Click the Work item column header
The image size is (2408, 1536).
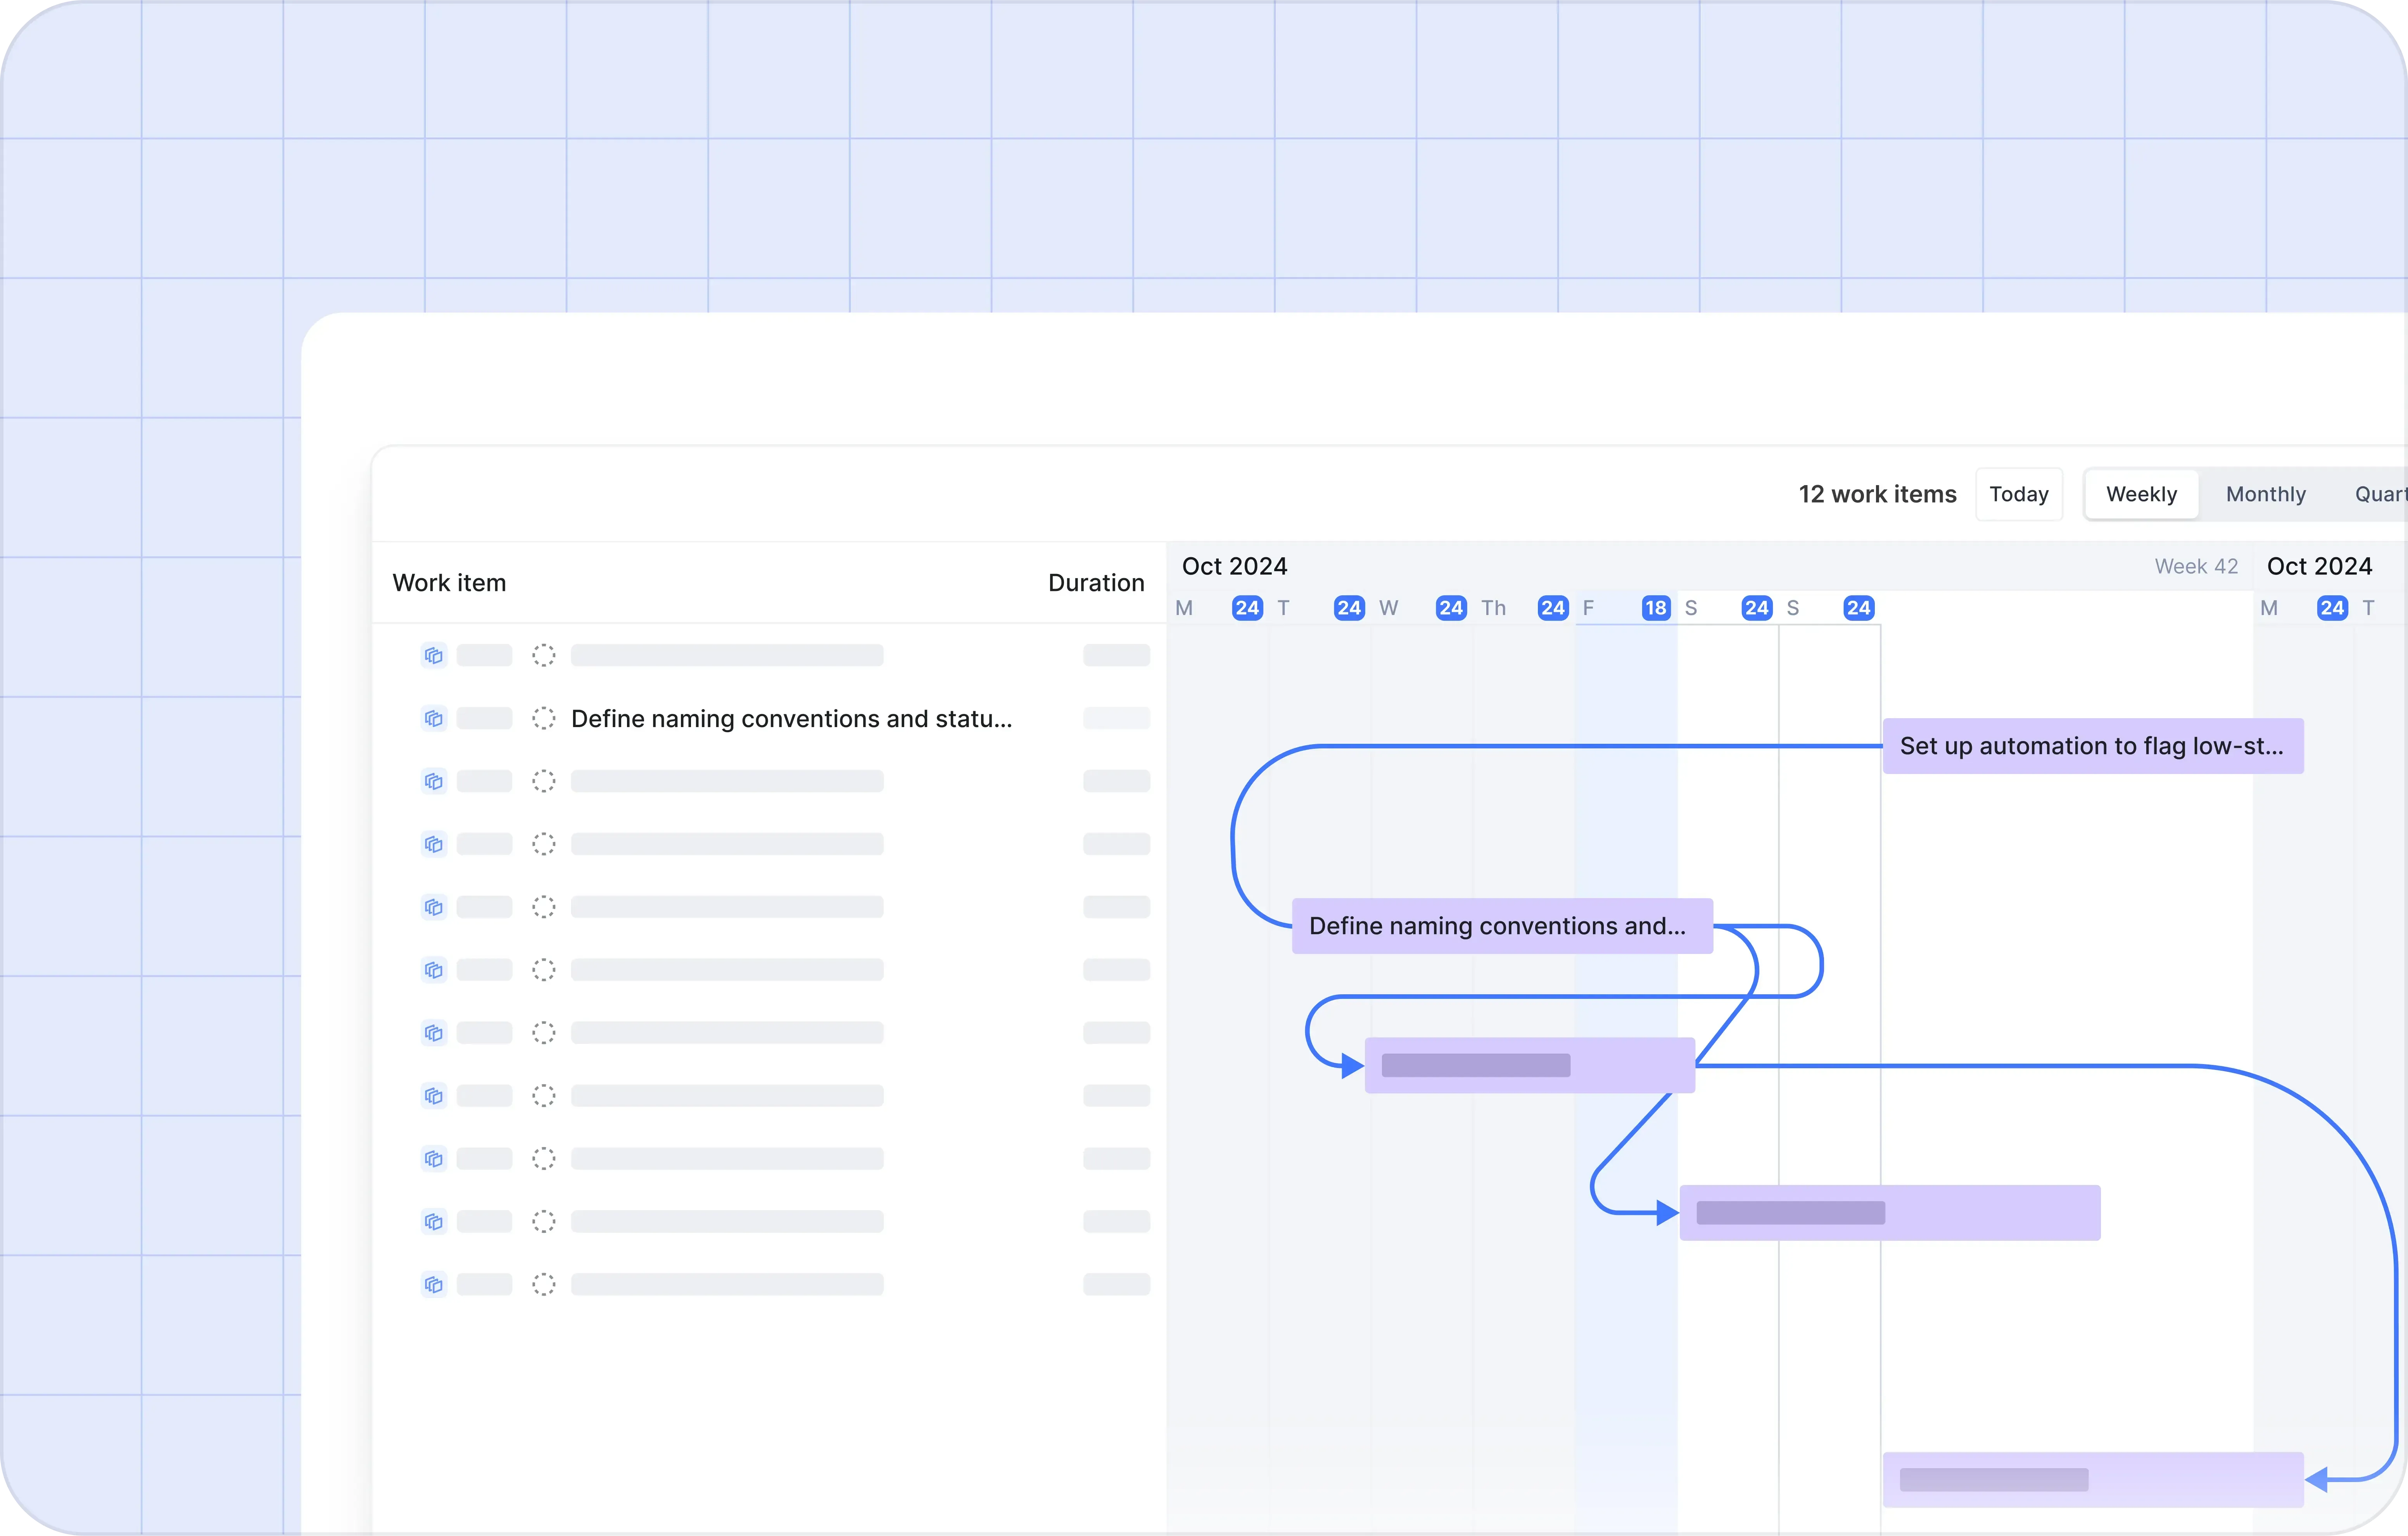(449, 583)
